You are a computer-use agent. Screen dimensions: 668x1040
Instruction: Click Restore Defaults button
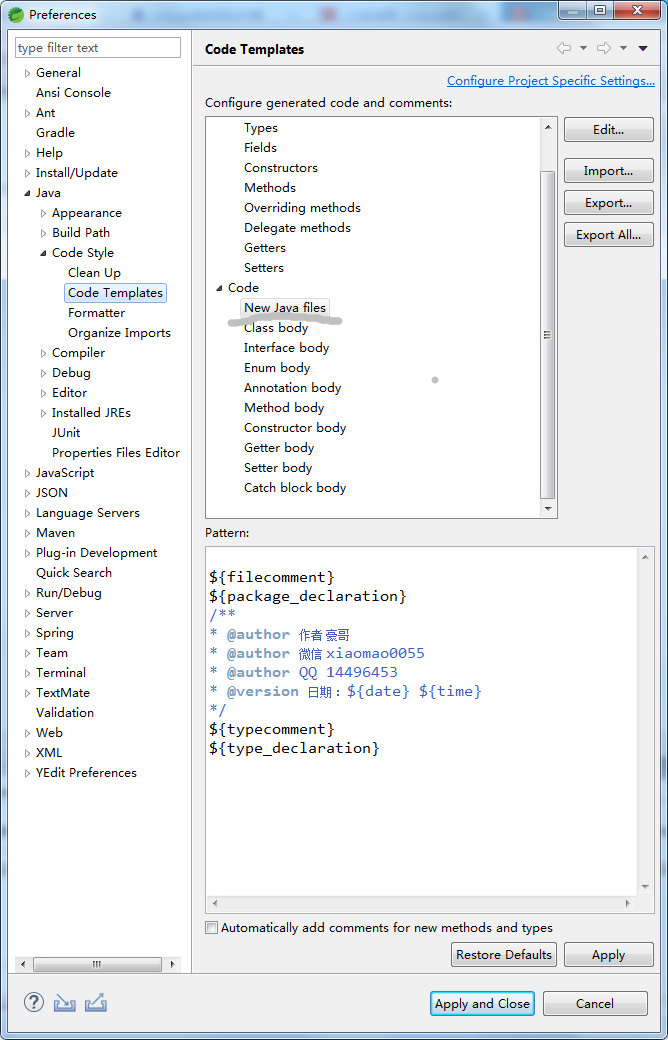click(503, 954)
